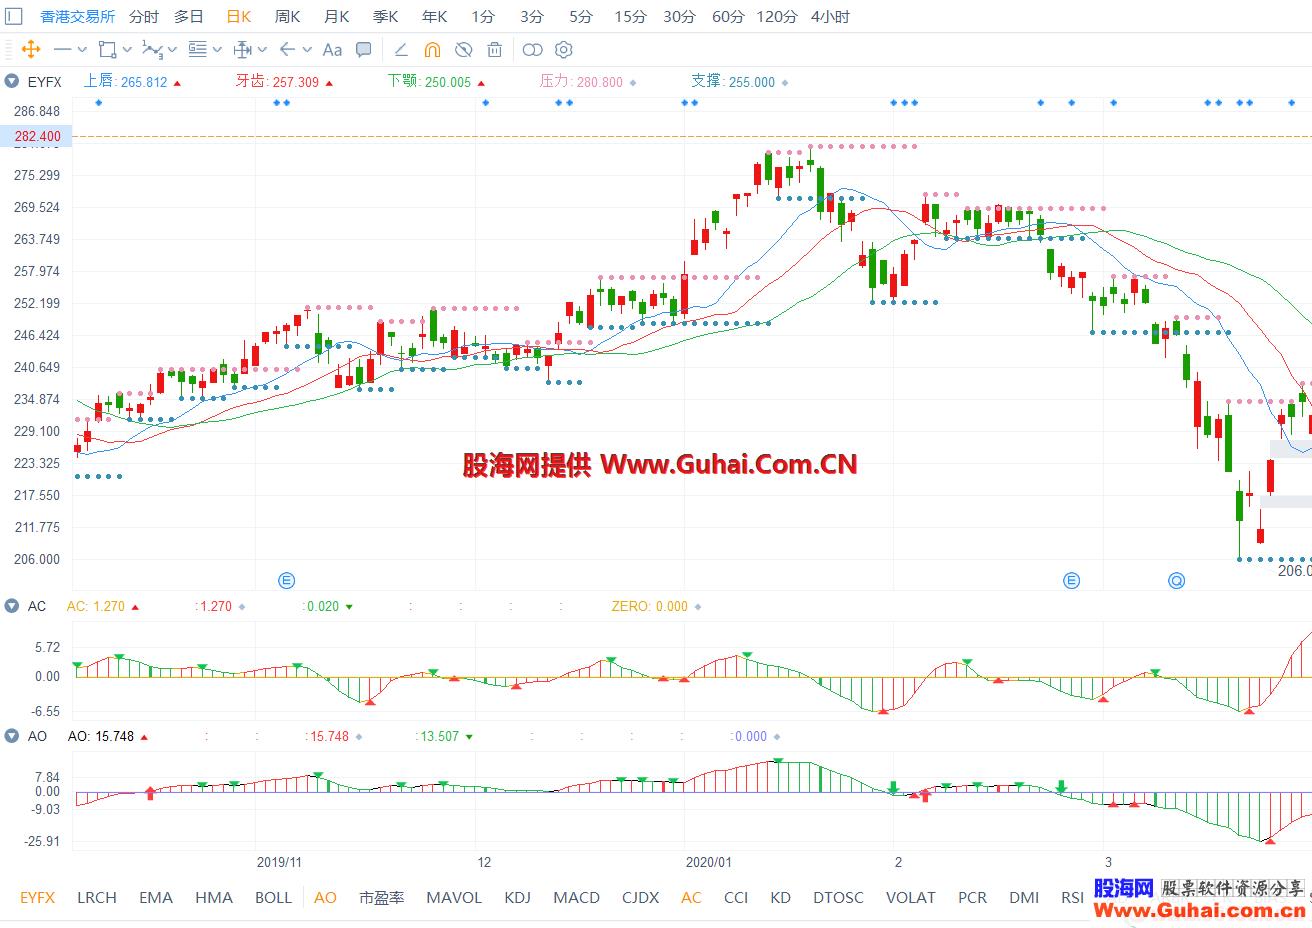Click the E event marker near 2019/11
Image resolution: width=1312 pixels, height=928 pixels.
pyautogui.click(x=287, y=580)
